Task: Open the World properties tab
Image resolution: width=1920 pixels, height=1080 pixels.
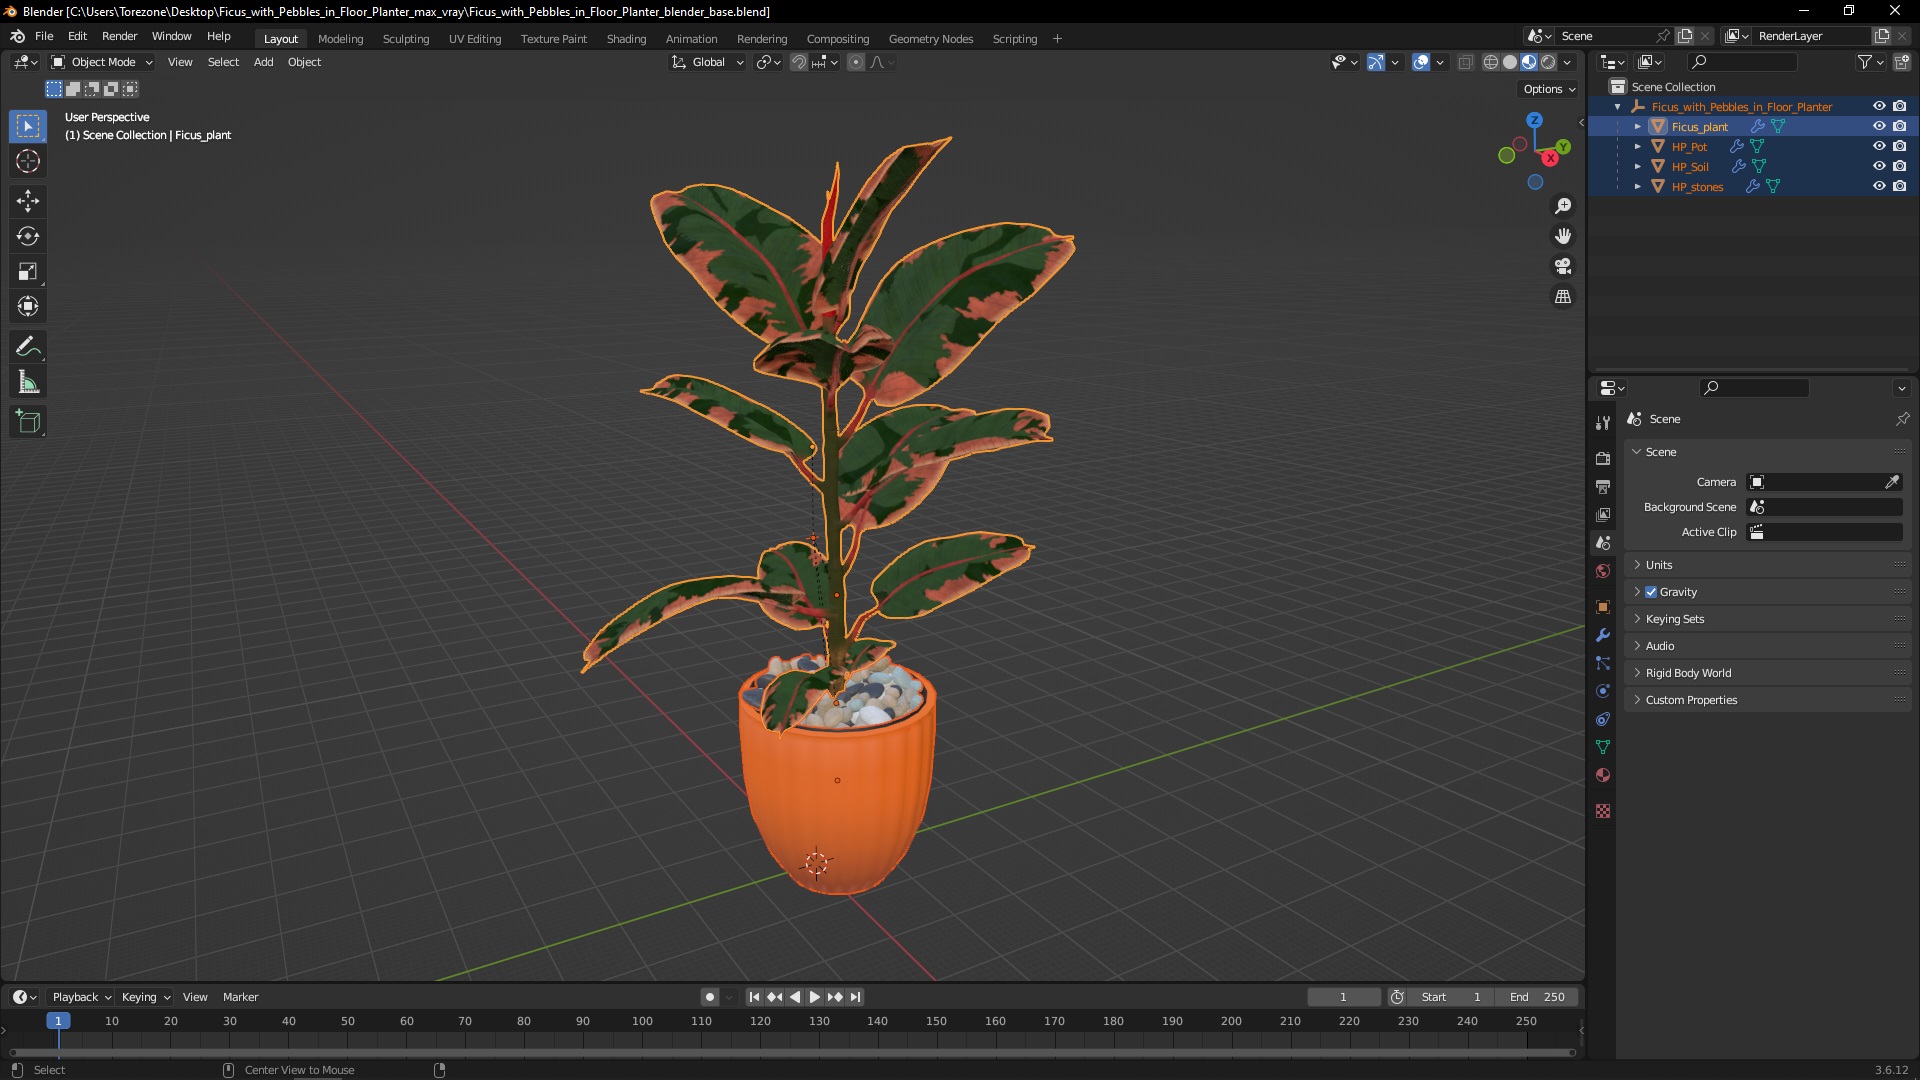Action: pos(1603,571)
